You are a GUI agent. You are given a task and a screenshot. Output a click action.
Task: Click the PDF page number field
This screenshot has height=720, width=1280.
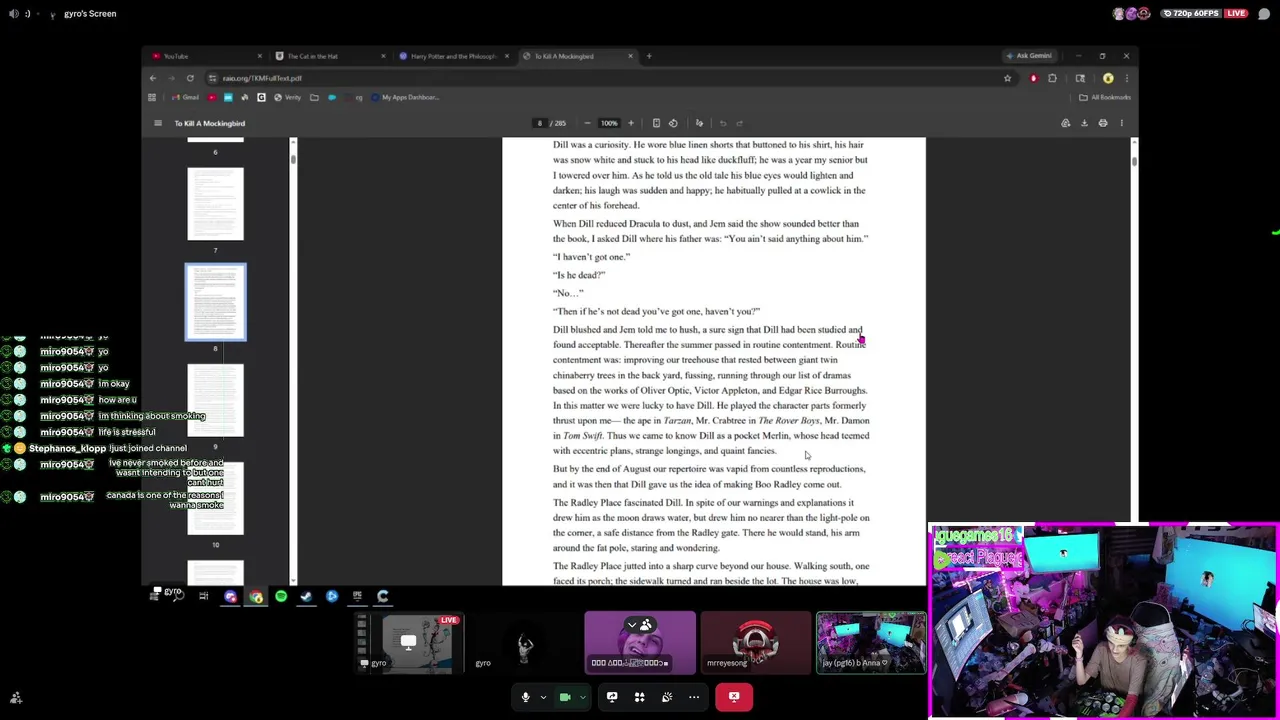point(540,123)
